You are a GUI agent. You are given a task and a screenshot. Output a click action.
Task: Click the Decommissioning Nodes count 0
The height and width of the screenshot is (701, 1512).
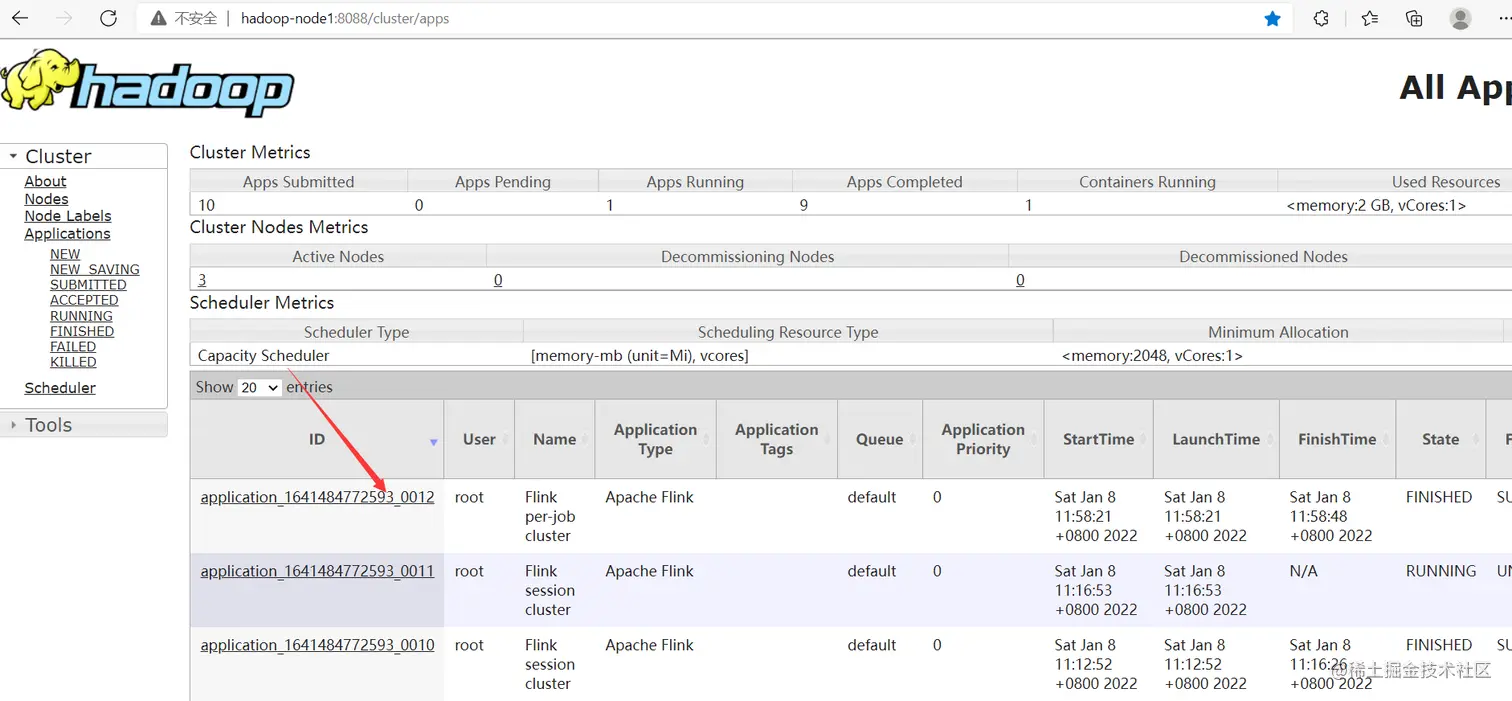click(x=498, y=280)
